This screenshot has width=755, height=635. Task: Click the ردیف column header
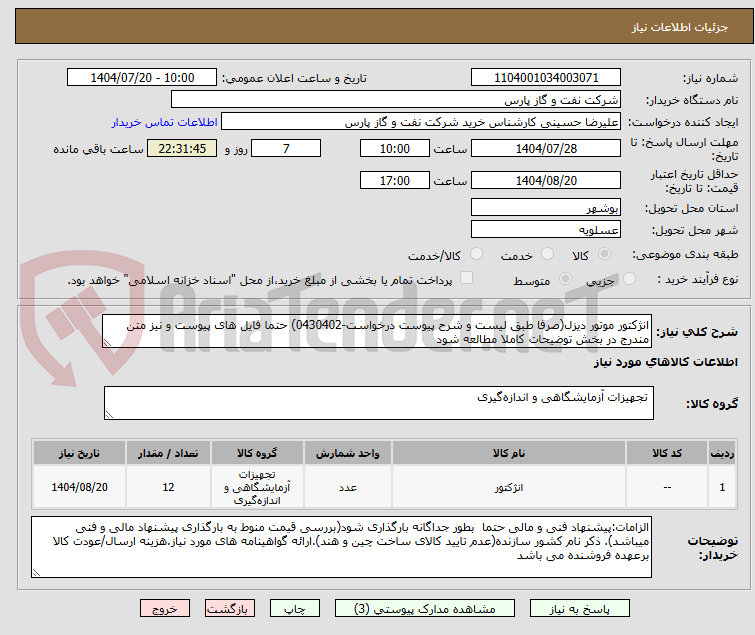point(722,453)
